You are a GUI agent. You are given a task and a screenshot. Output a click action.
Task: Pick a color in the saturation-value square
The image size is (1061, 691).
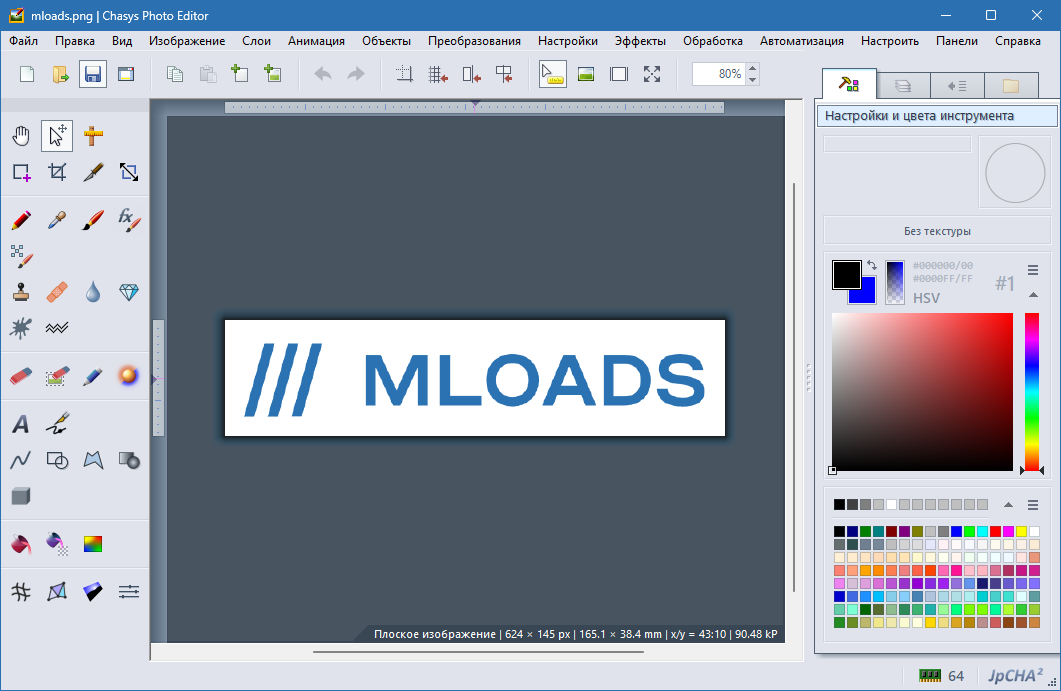[922, 391]
